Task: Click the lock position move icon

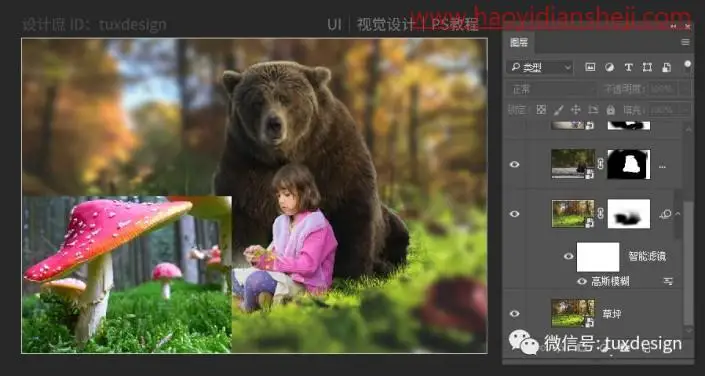Action: 576,109
